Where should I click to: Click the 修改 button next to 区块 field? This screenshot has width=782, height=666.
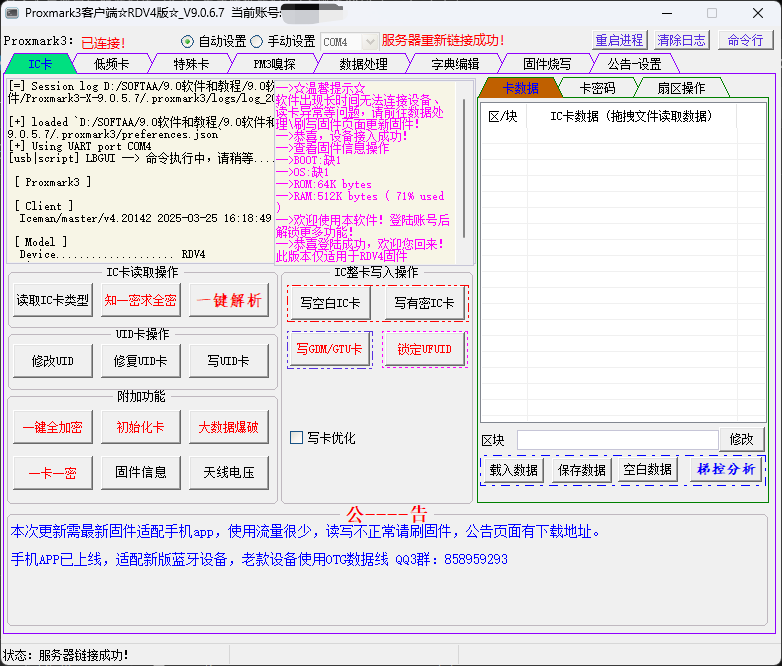click(x=741, y=439)
